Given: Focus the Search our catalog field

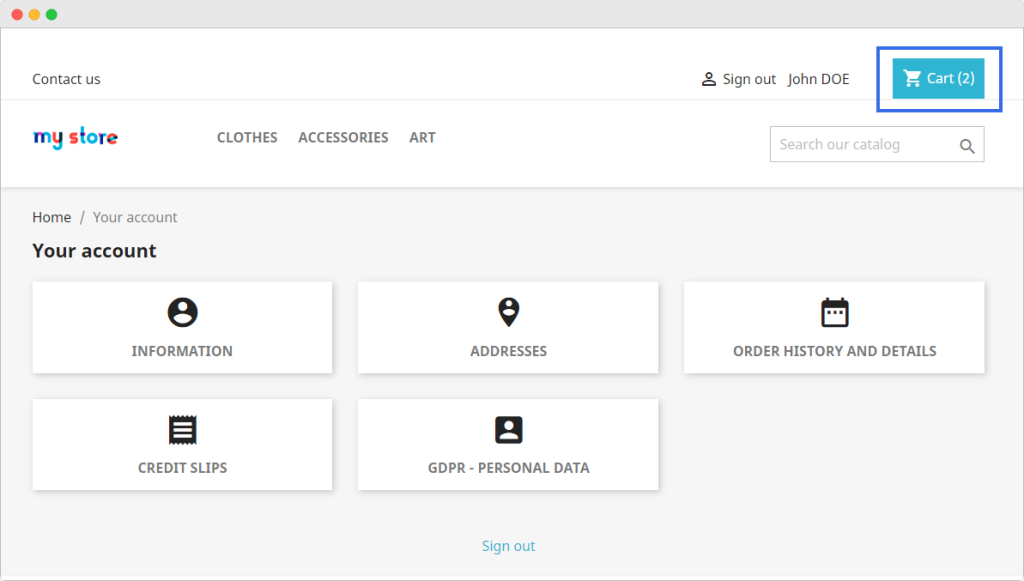Looking at the screenshot, I should pos(860,145).
